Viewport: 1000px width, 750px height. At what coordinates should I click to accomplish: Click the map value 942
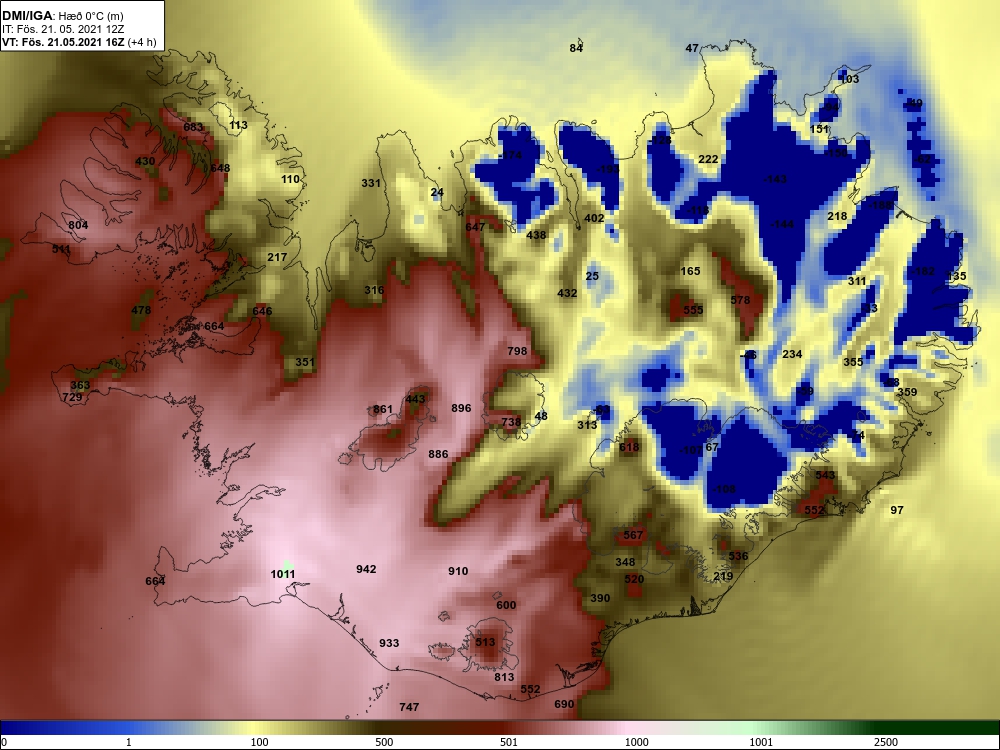pyautogui.click(x=366, y=569)
